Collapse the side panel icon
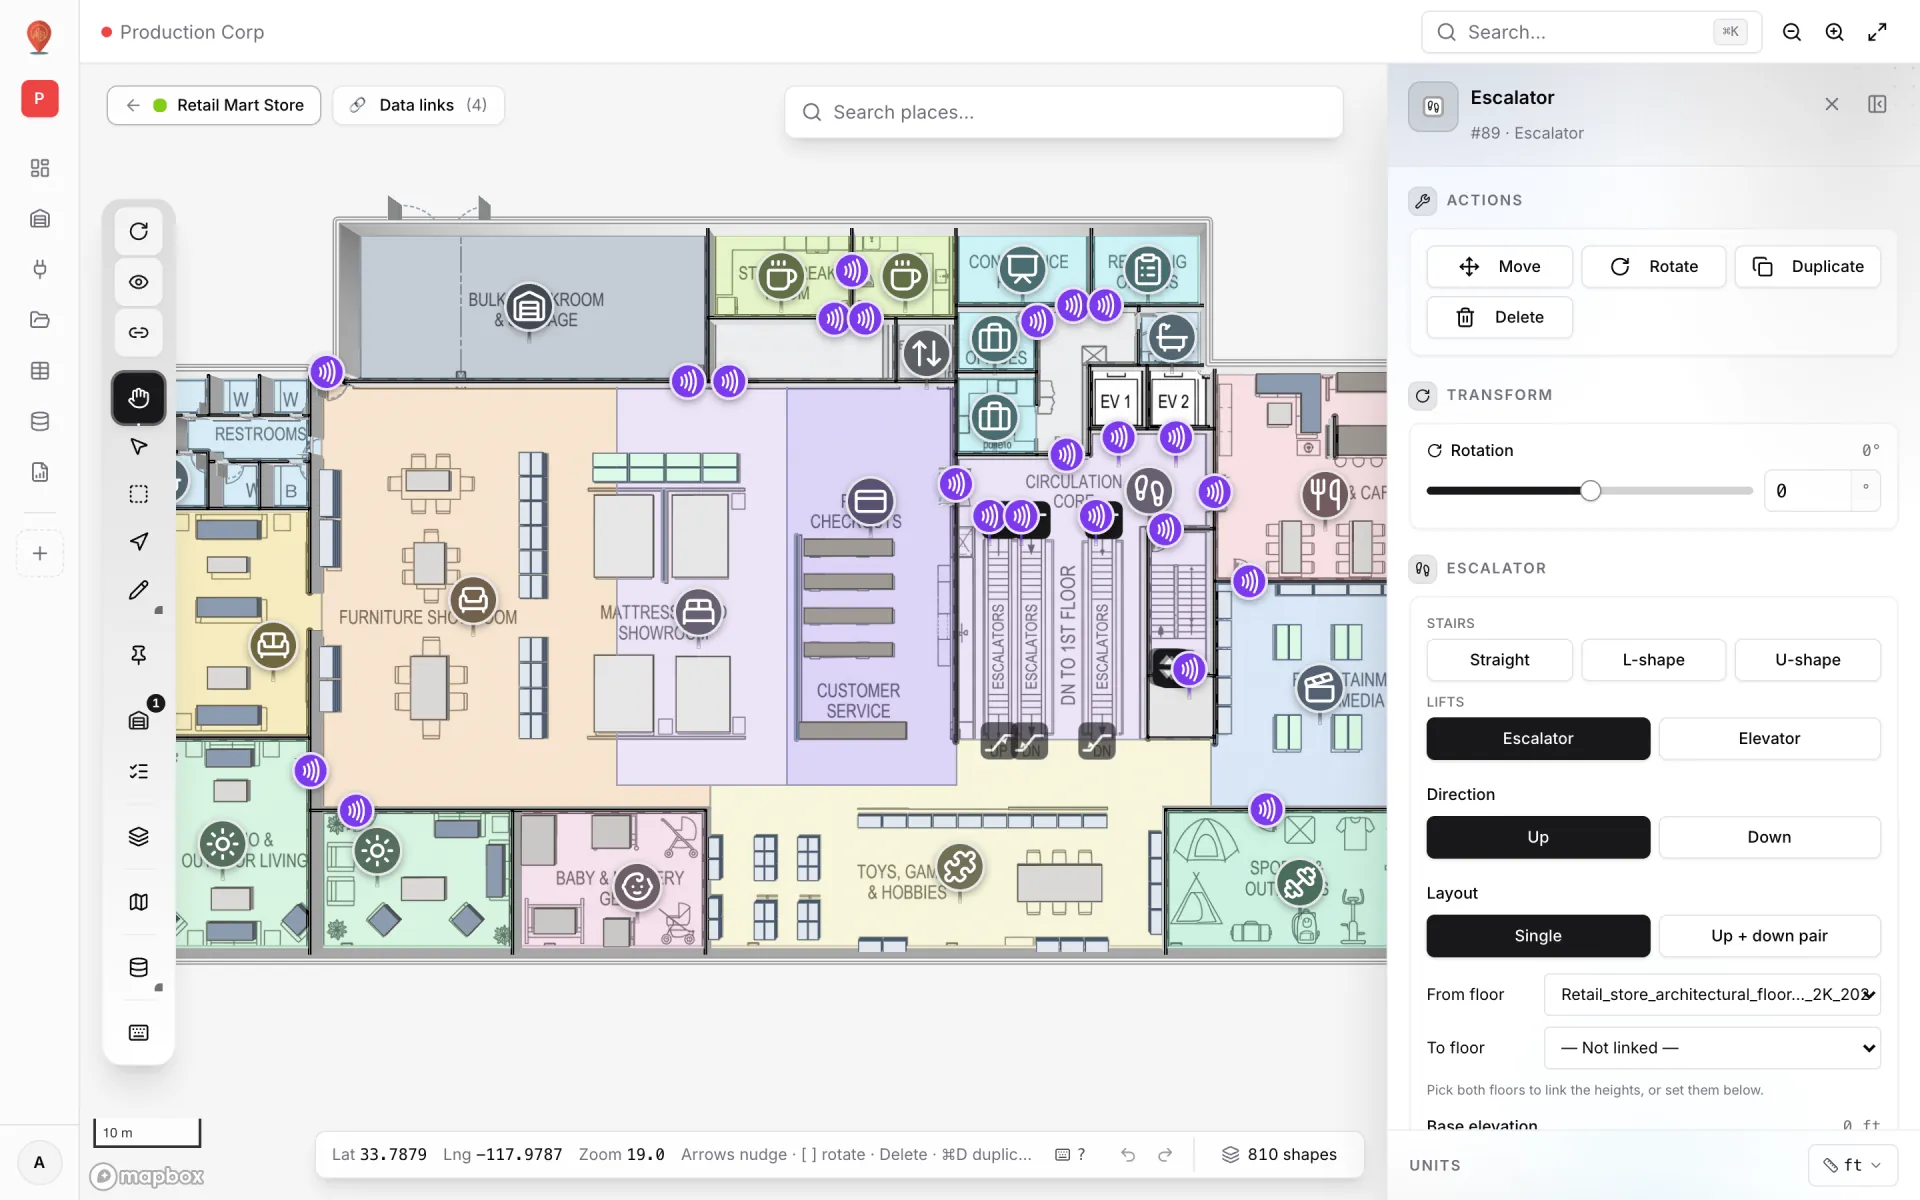This screenshot has width=1920, height=1200. [x=1877, y=104]
